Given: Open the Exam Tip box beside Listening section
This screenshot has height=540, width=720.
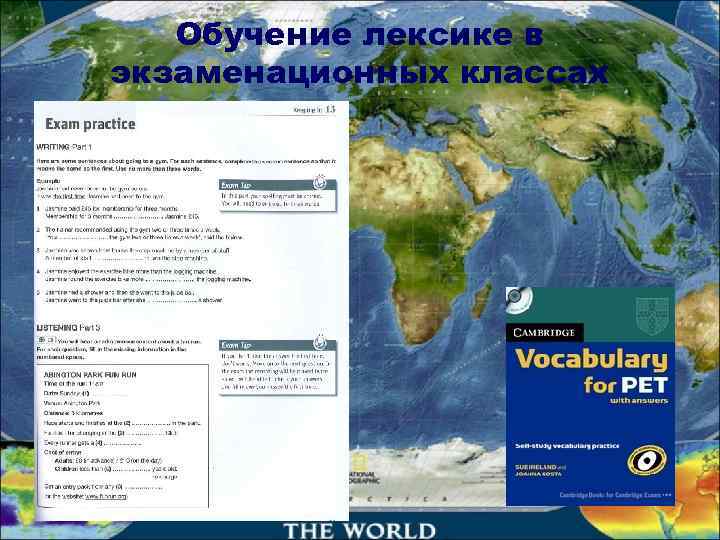Looking at the screenshot, I should (x=278, y=367).
